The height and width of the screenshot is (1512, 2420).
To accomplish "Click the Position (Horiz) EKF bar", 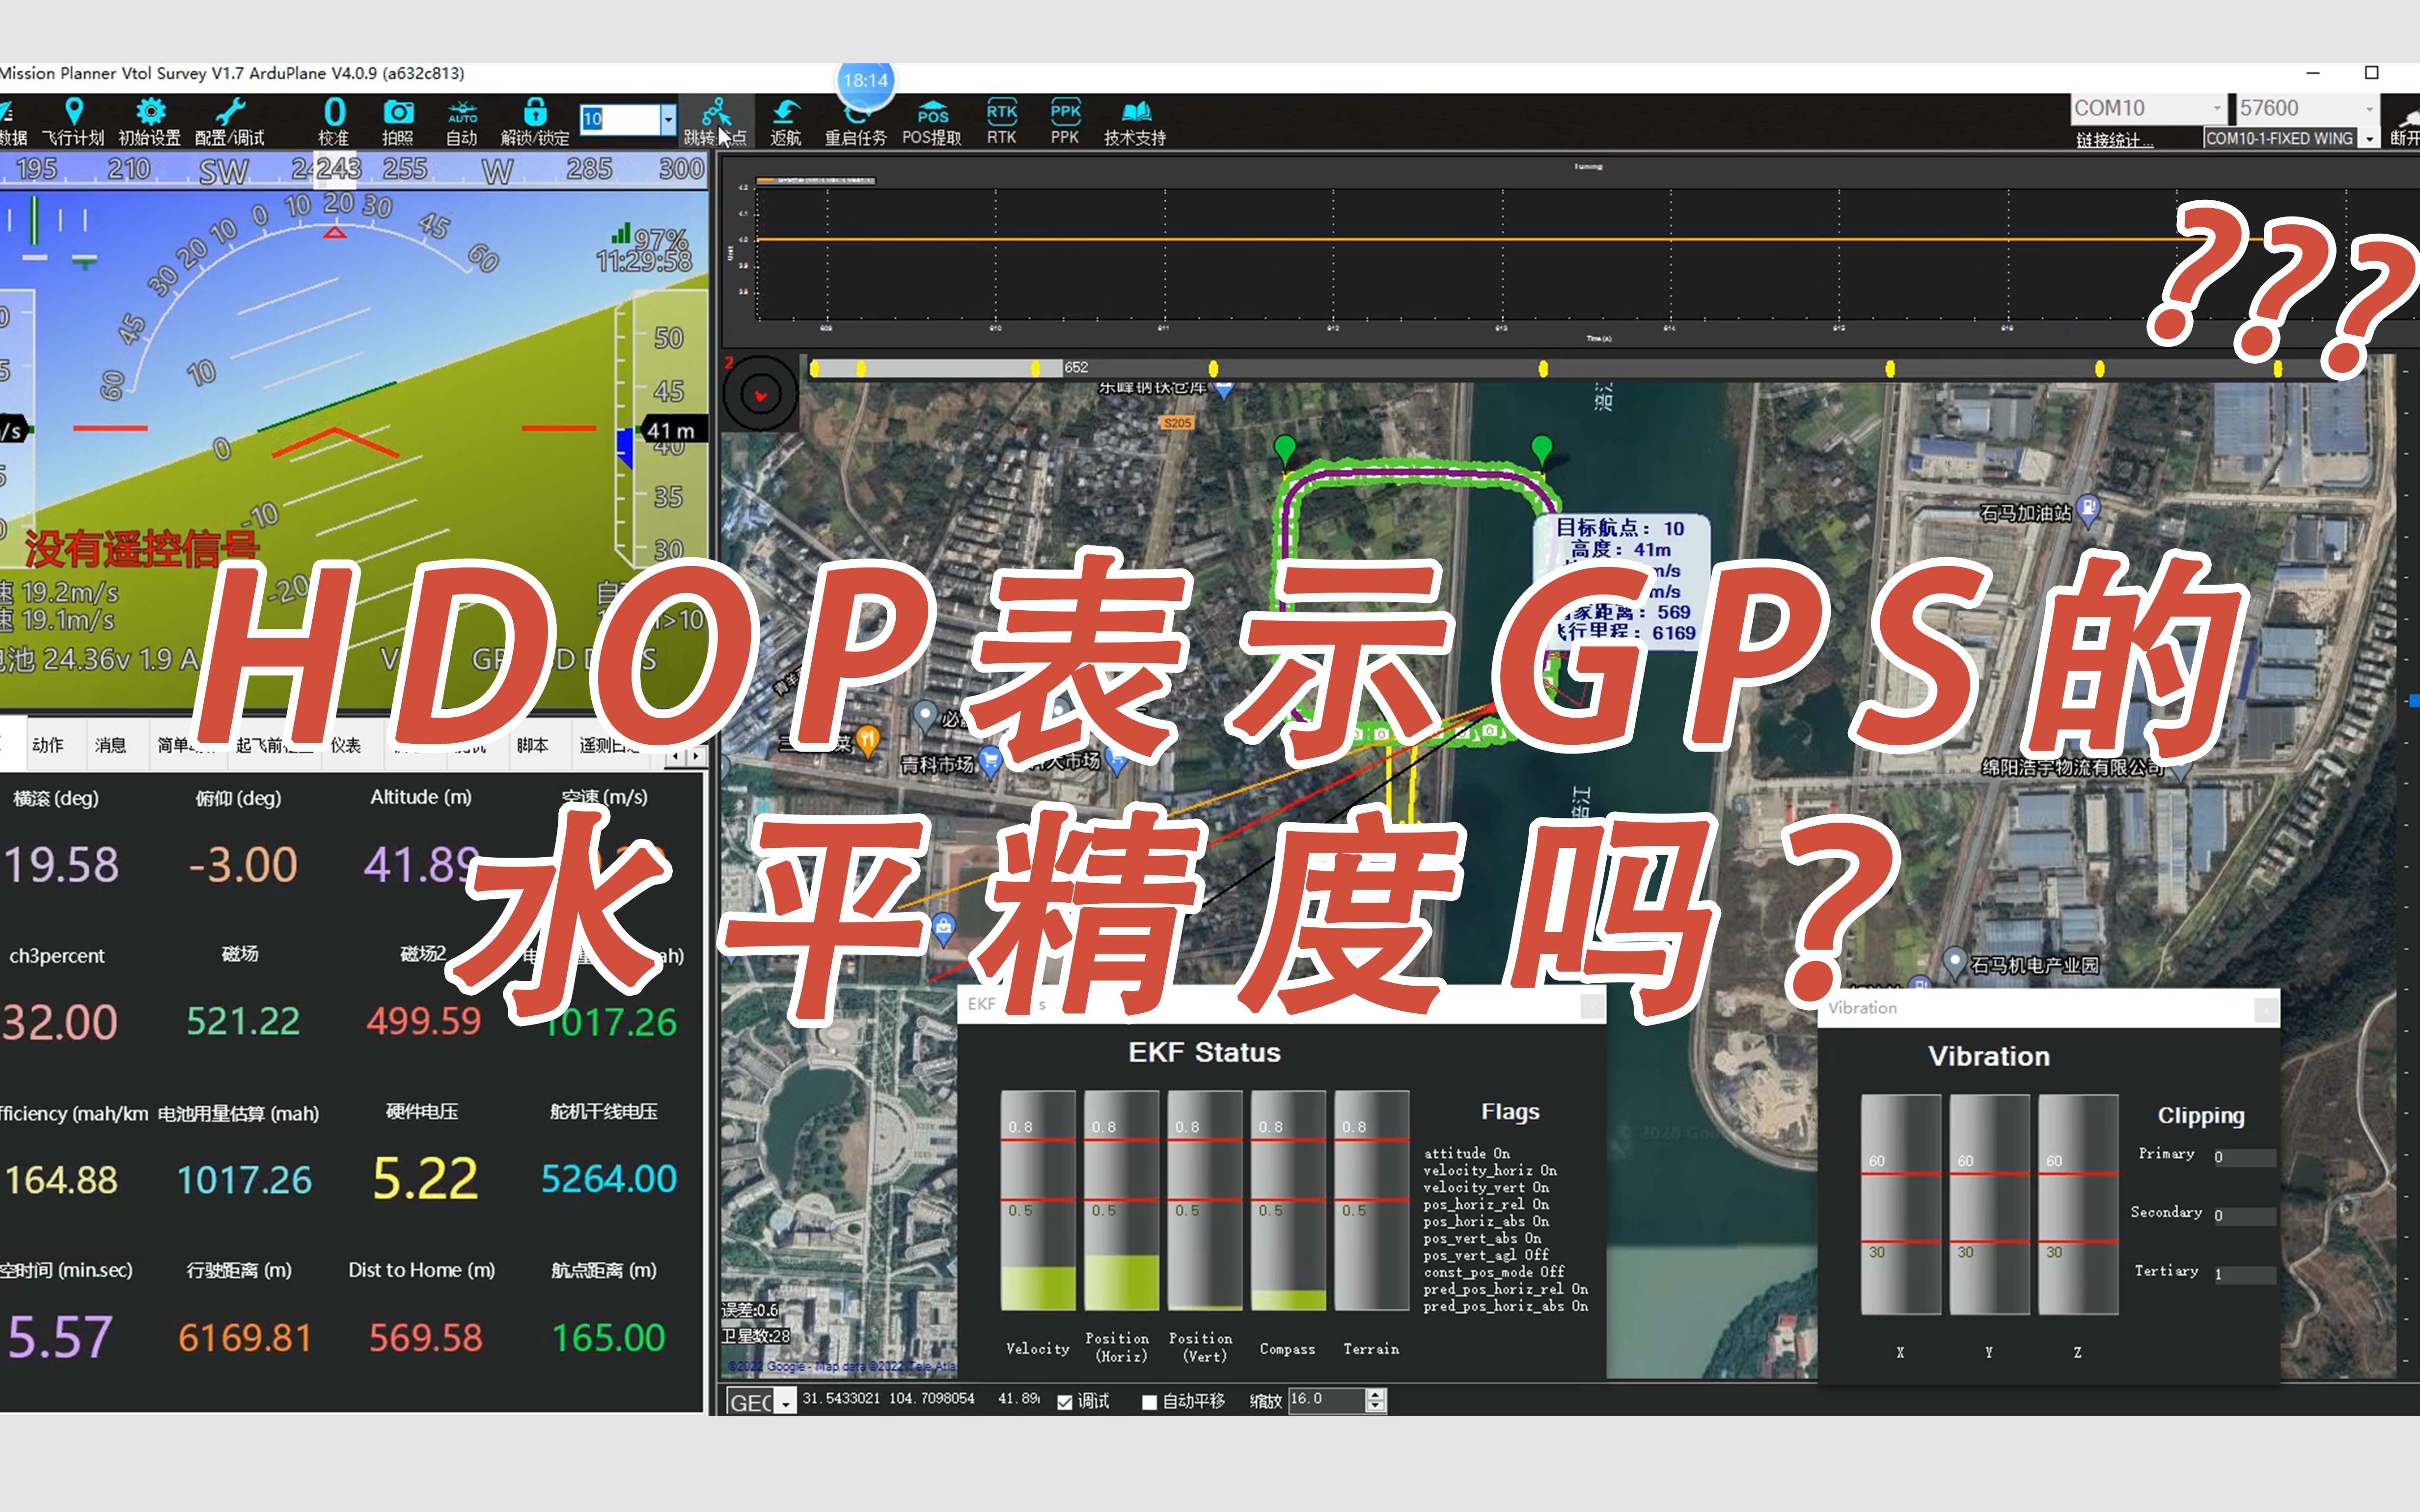I will (1121, 1200).
